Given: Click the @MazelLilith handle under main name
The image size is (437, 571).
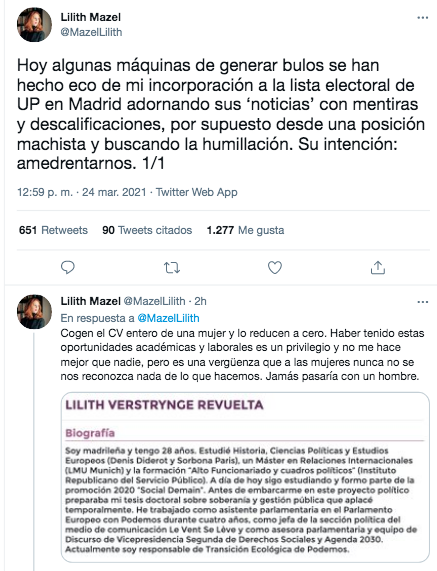Looking at the screenshot, I should tap(91, 32).
